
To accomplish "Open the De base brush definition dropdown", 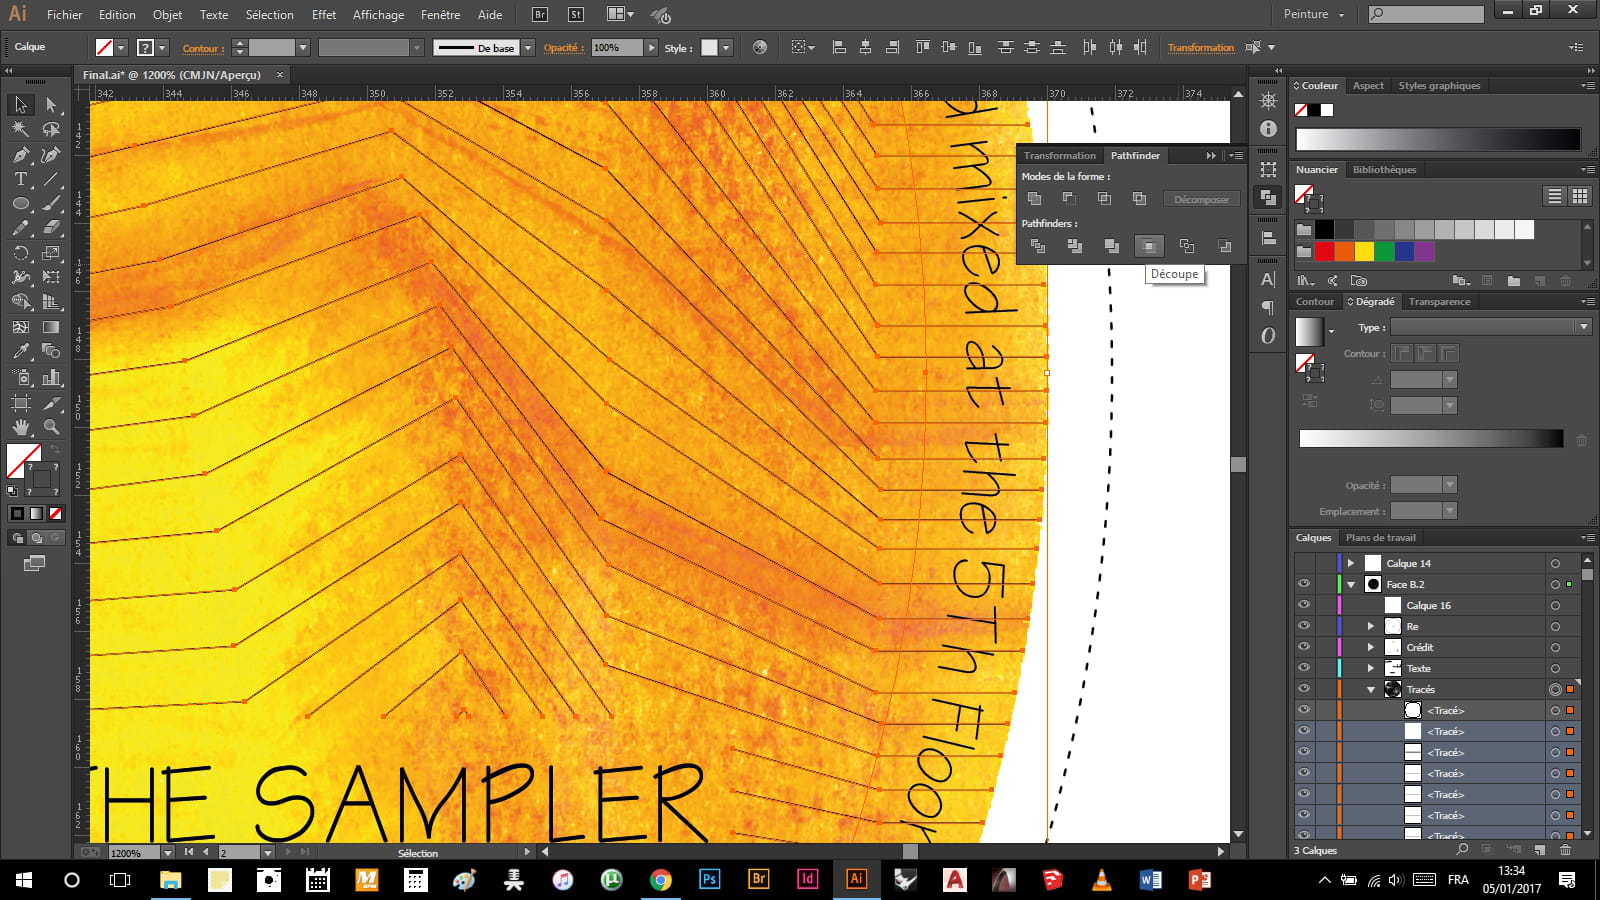I will coord(528,47).
